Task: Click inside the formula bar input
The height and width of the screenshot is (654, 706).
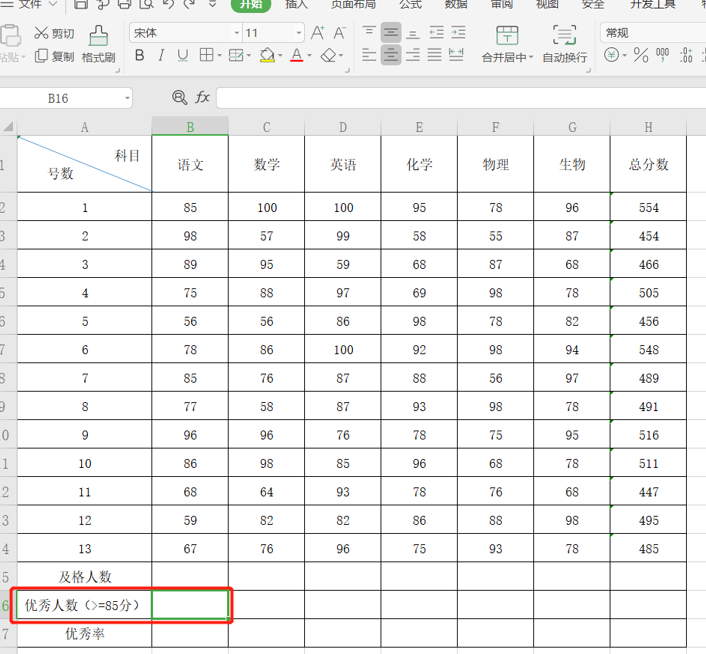Action: tap(461, 98)
